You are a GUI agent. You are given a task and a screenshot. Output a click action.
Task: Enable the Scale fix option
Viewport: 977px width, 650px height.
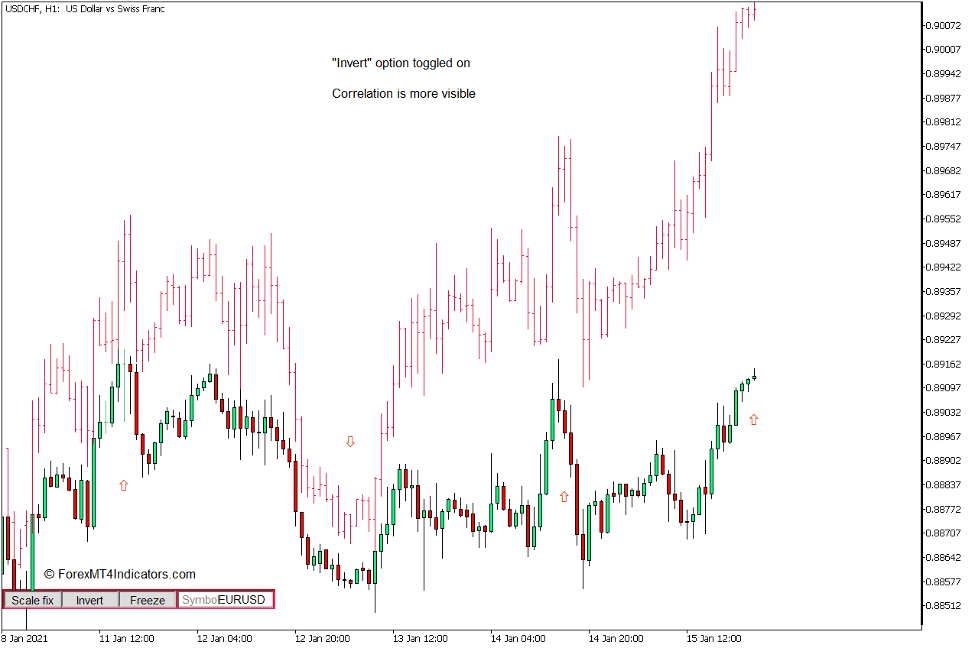pos(32,600)
